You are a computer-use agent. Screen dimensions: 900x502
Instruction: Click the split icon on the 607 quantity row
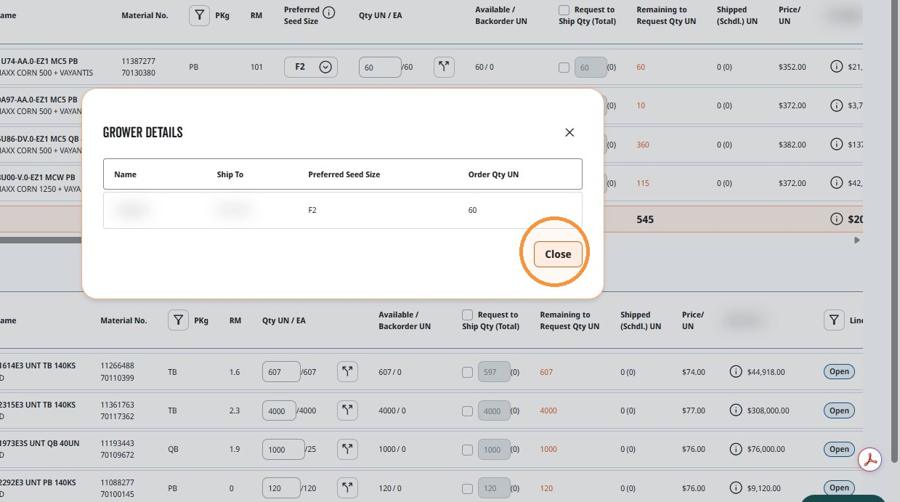tap(347, 372)
